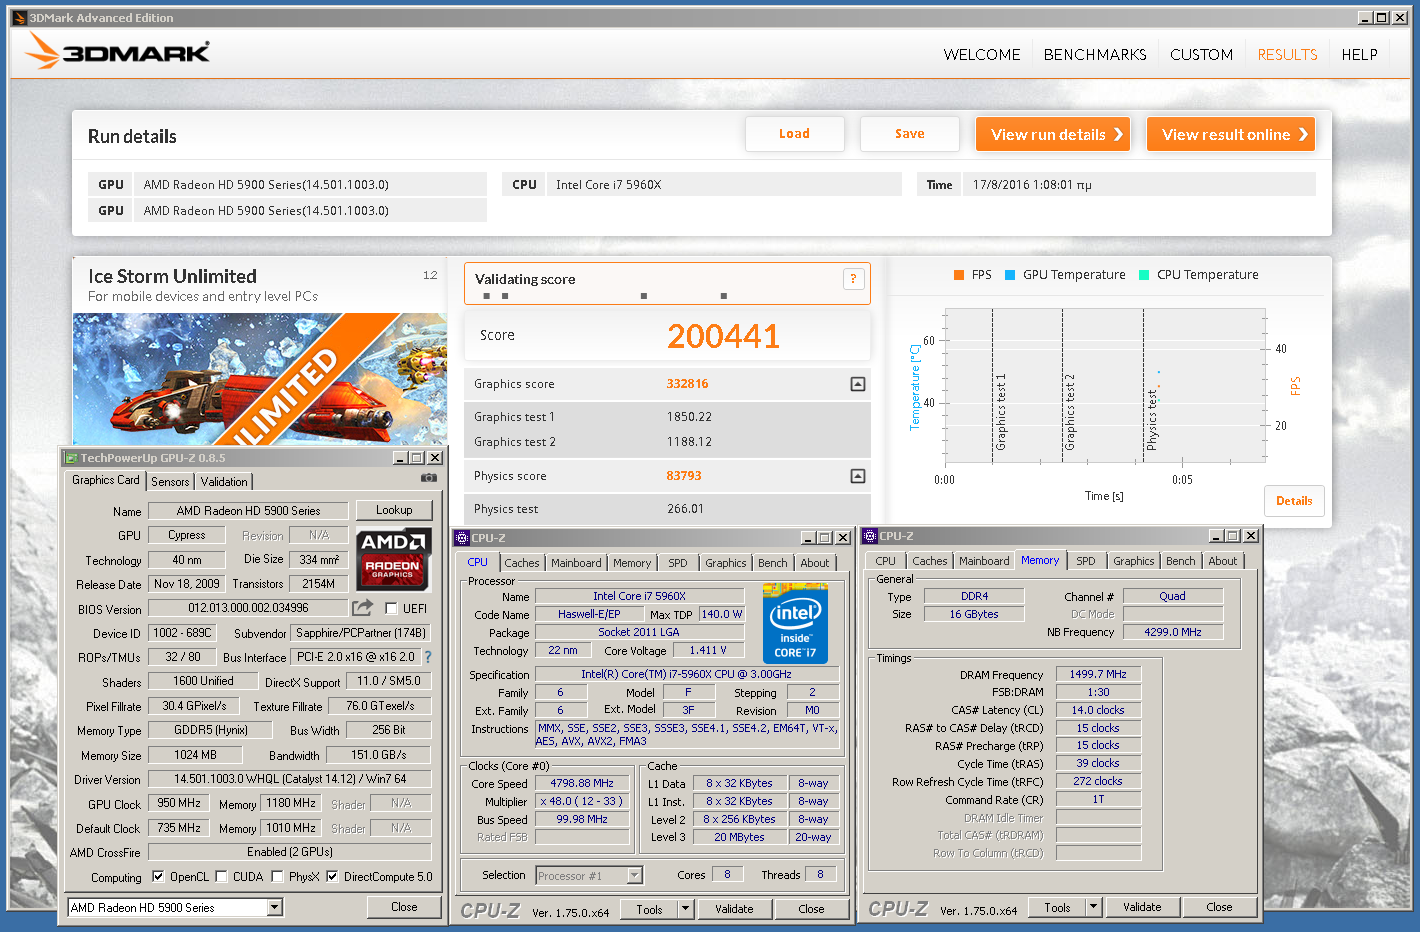This screenshot has height=932, width=1420.
Task: Click the GPU-Z screenshot camera icon
Action: pyautogui.click(x=429, y=478)
